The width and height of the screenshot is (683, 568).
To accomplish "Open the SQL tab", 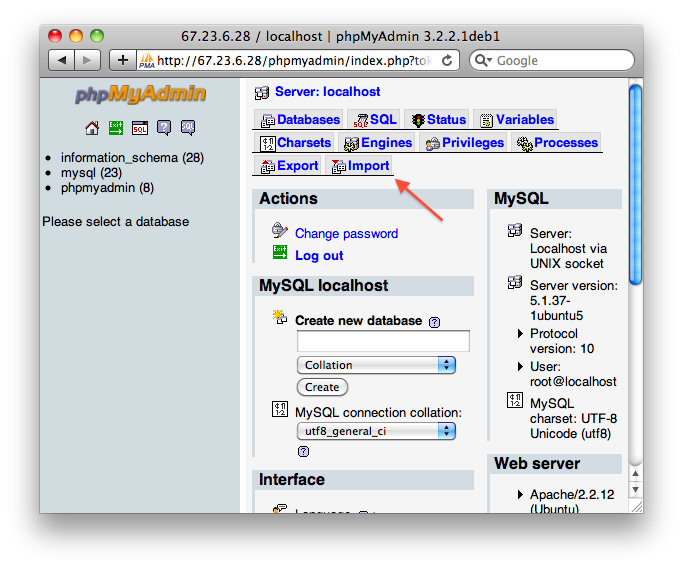I will (x=375, y=119).
